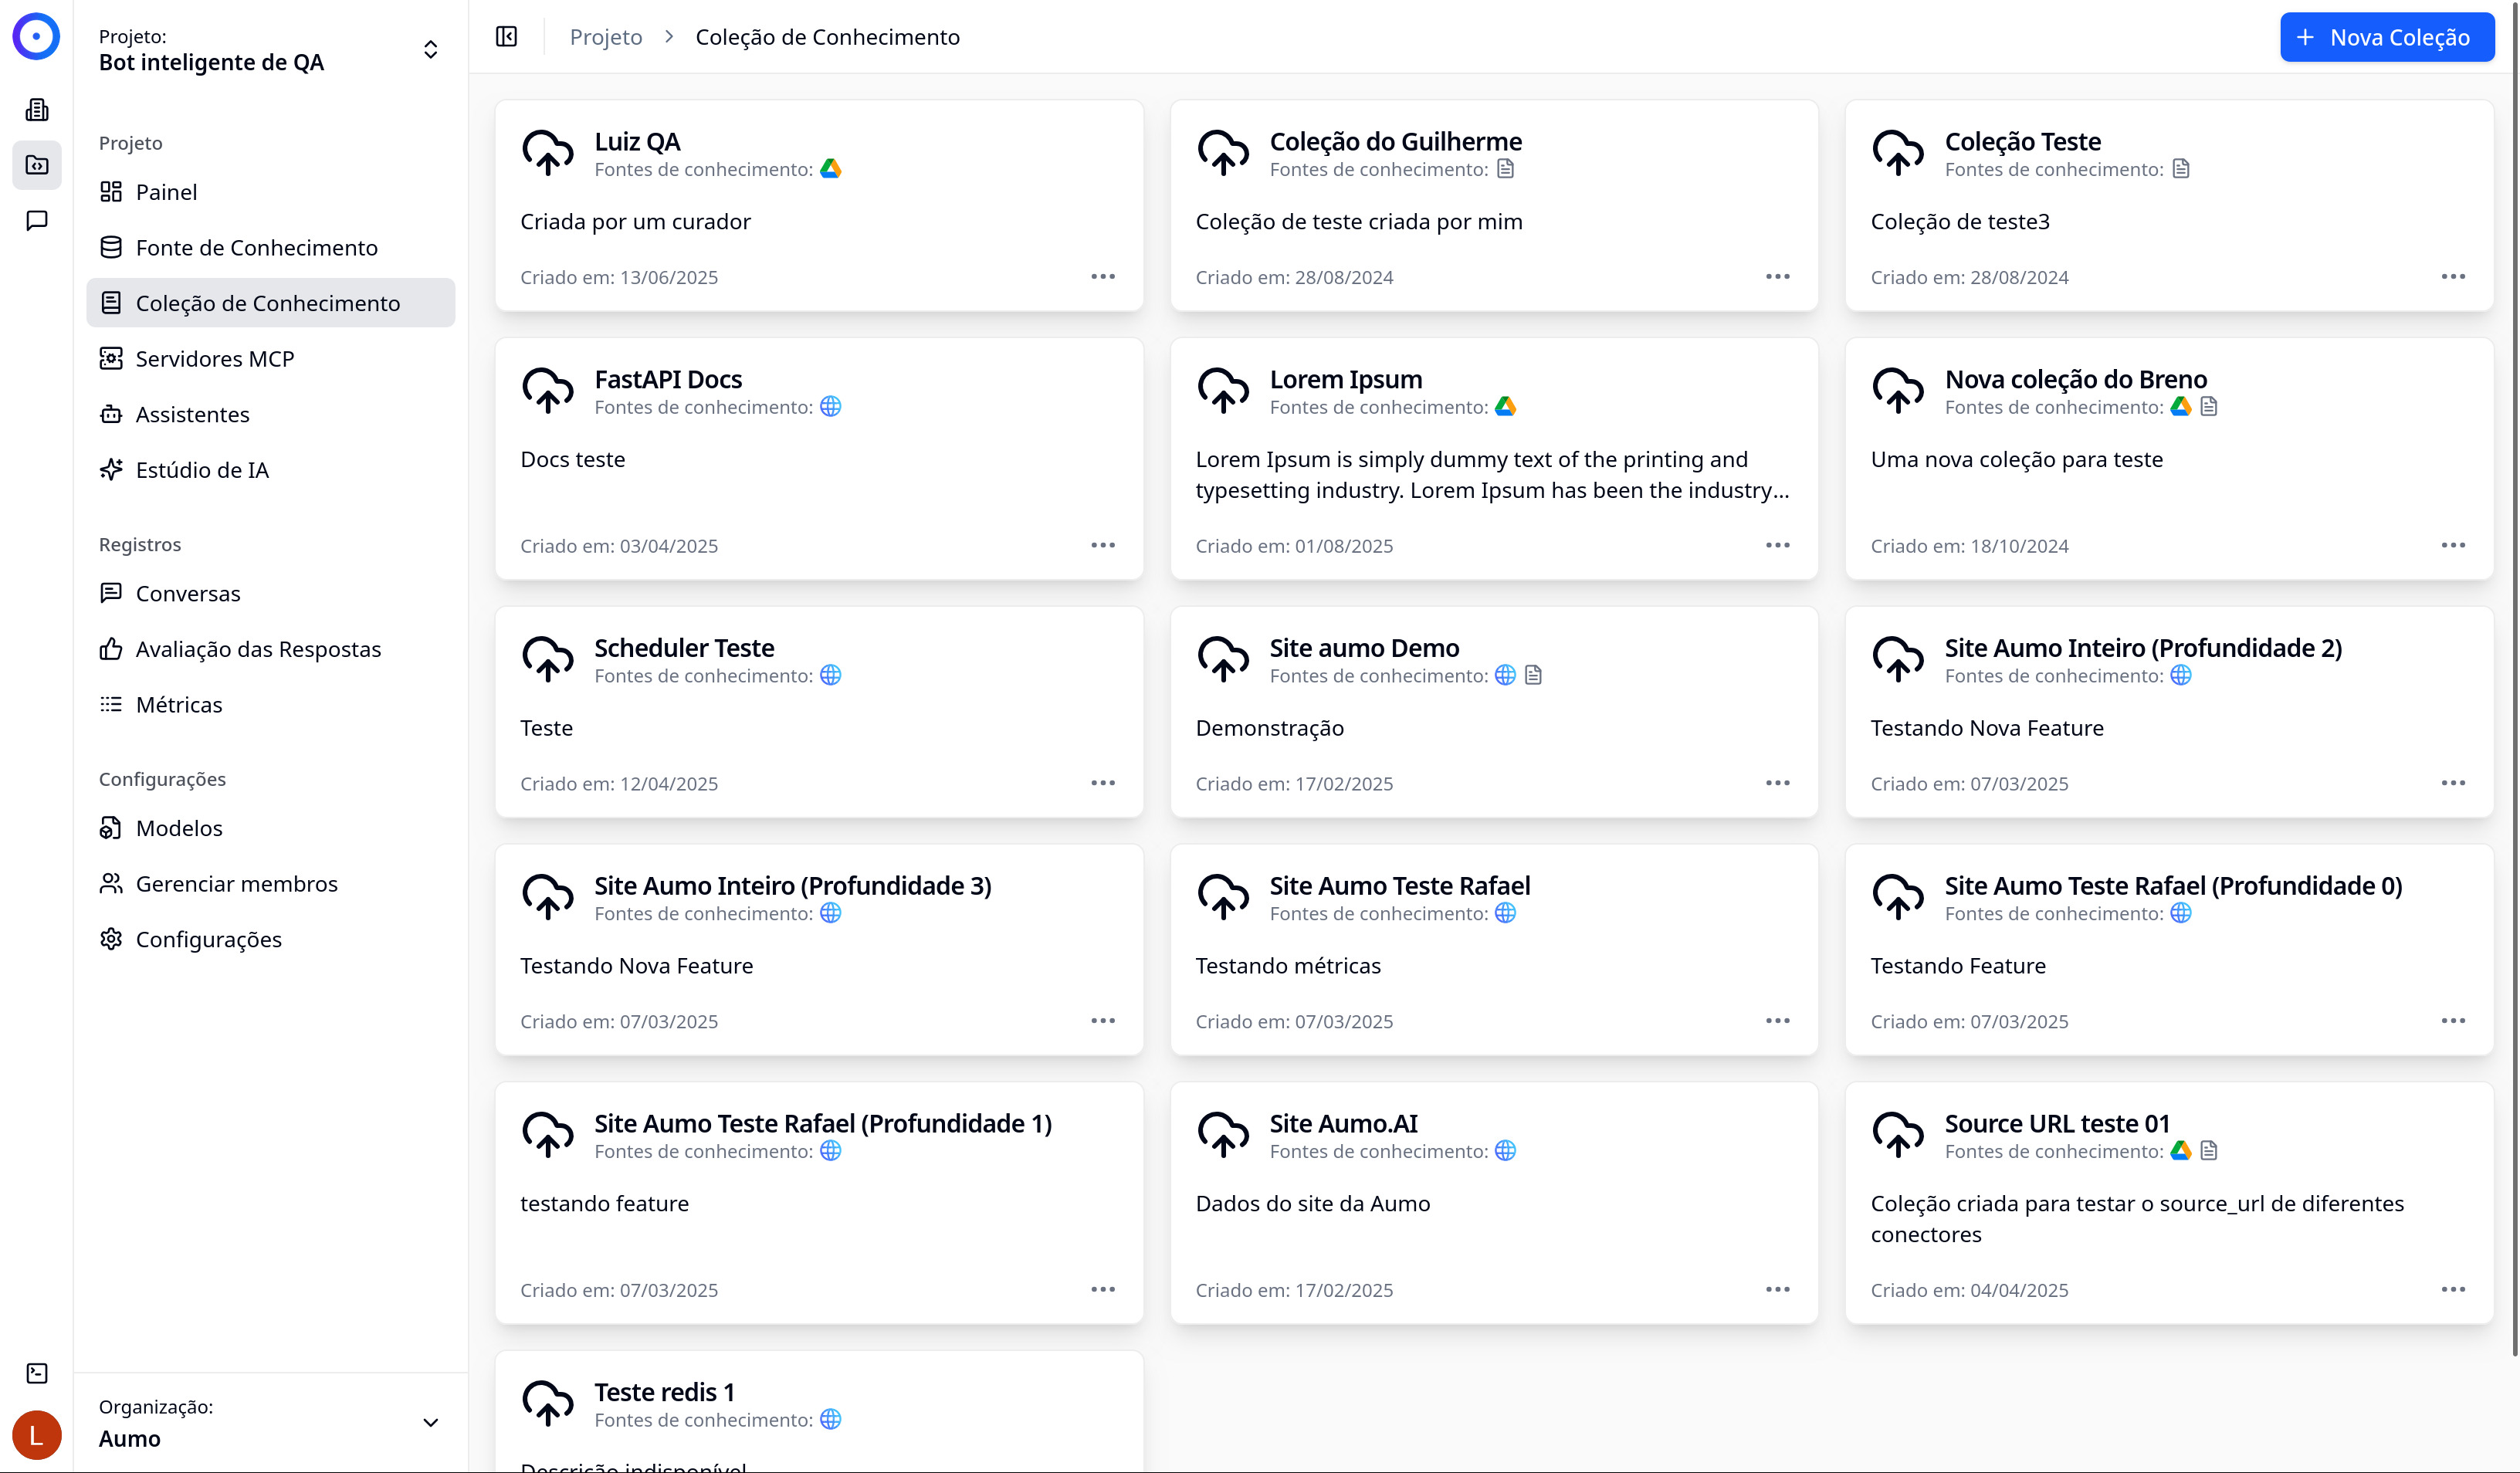Expand the Organização Aumo dropdown

(x=430, y=1422)
